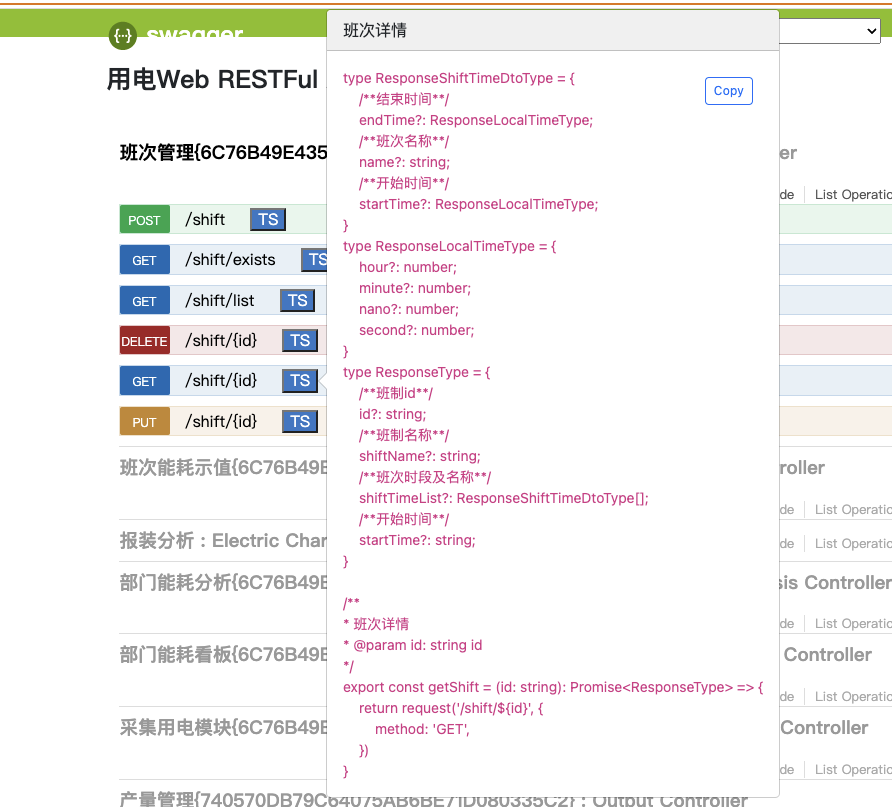Click the green Swagger logo icon
This screenshot has width=892, height=807.
tap(123, 36)
